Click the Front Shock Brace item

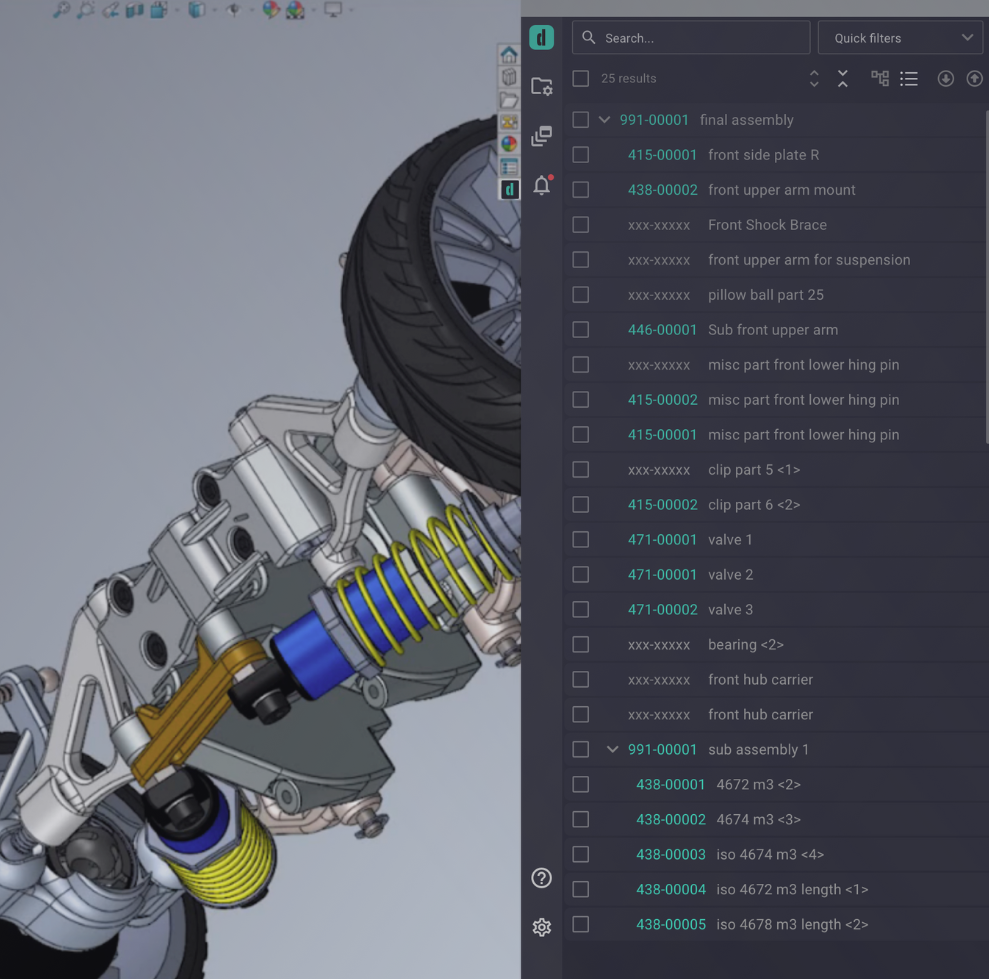click(767, 225)
